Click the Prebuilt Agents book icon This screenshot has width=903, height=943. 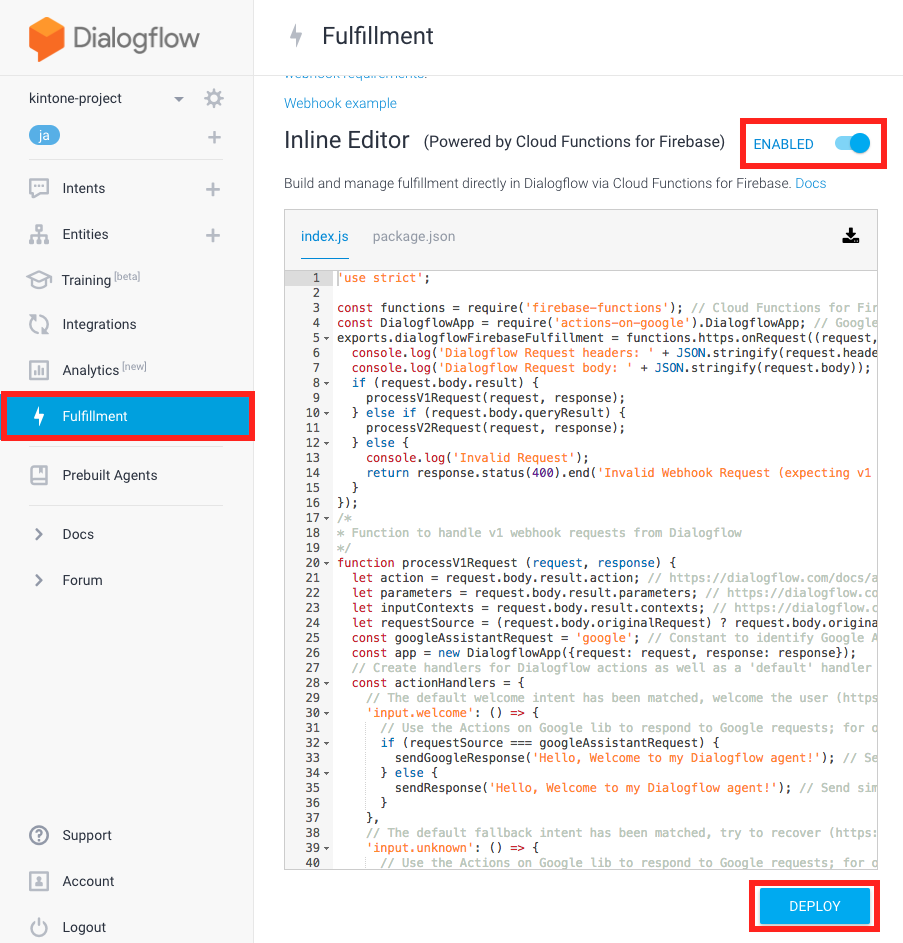[x=39, y=475]
